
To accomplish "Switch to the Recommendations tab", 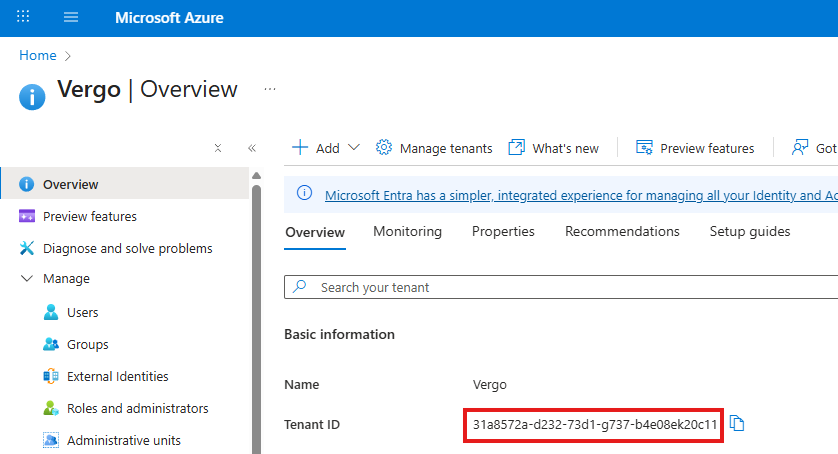I will click(x=622, y=232).
